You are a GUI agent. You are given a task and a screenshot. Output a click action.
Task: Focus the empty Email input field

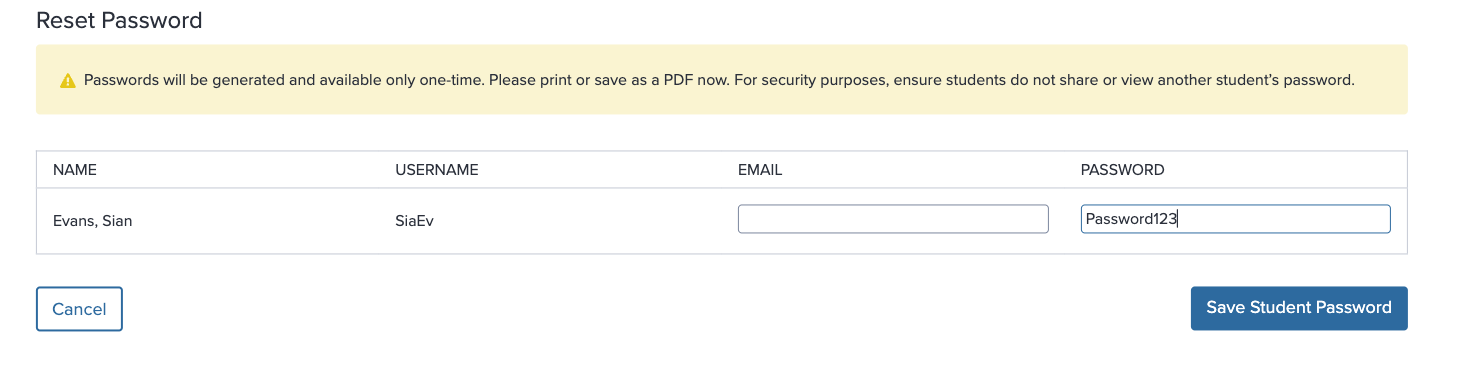tap(893, 219)
